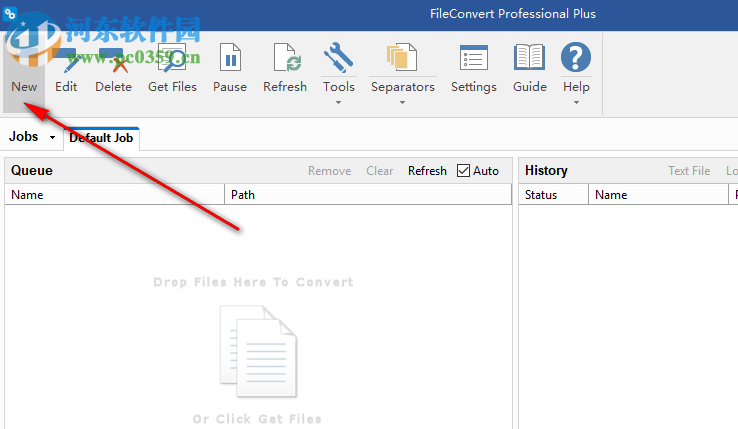Click Clear in the Queue header
This screenshot has height=429, width=738.
coord(379,171)
